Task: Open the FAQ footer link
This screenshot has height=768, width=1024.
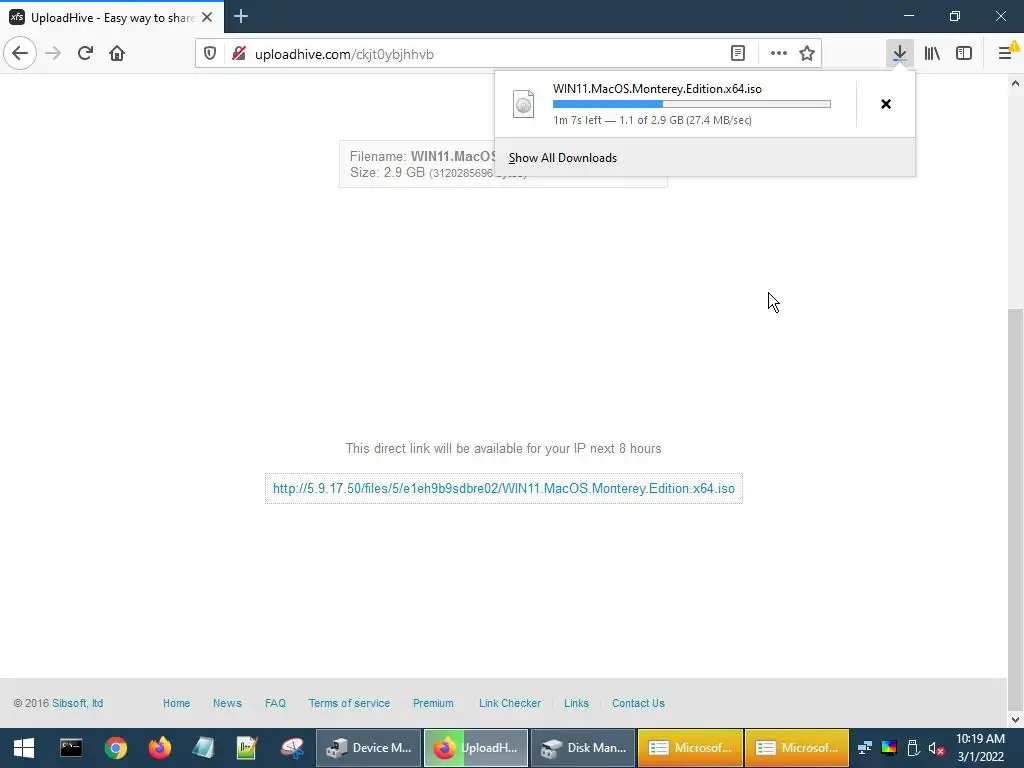Action: (275, 703)
